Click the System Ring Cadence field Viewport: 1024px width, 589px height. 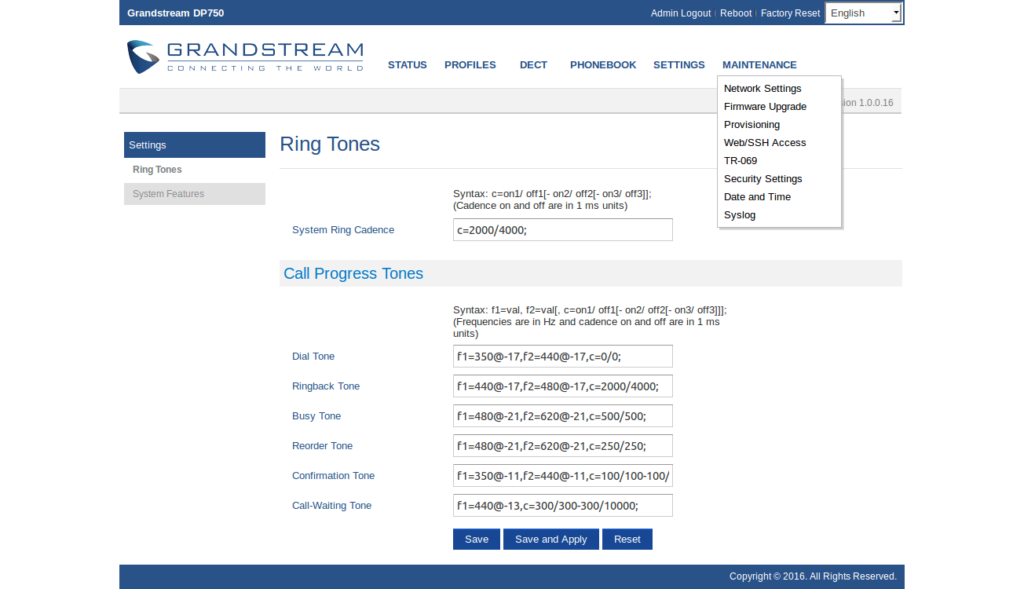pos(562,230)
